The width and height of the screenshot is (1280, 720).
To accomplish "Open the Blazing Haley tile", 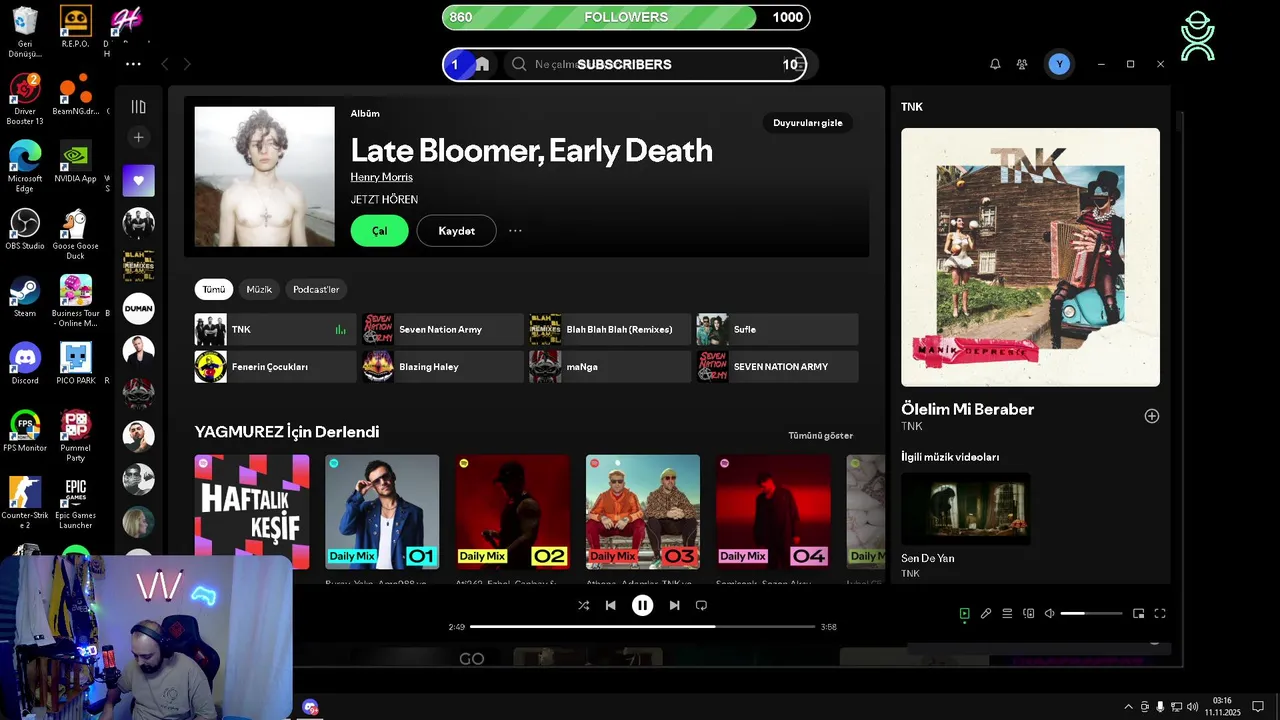I will 442,367.
